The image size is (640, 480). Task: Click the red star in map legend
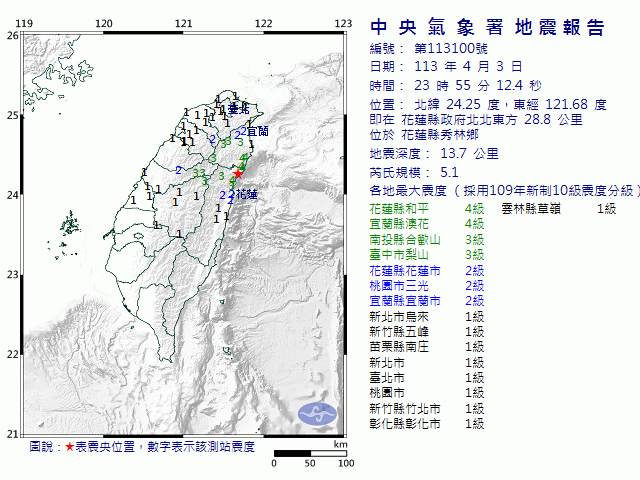(x=69, y=446)
